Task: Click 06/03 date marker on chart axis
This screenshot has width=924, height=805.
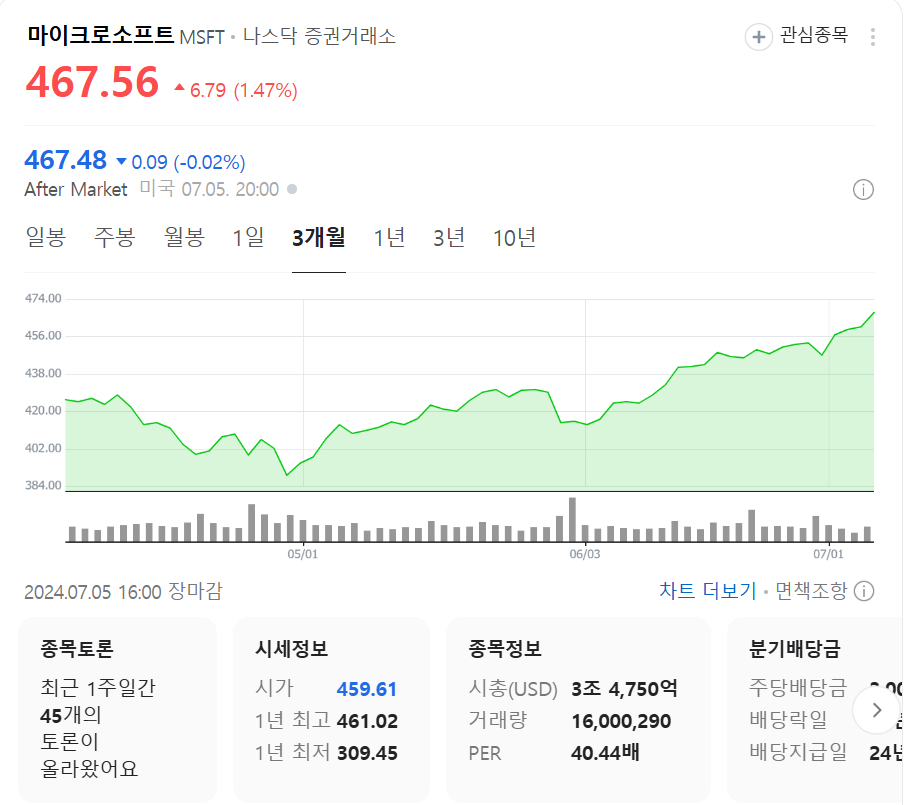Action: [x=585, y=554]
